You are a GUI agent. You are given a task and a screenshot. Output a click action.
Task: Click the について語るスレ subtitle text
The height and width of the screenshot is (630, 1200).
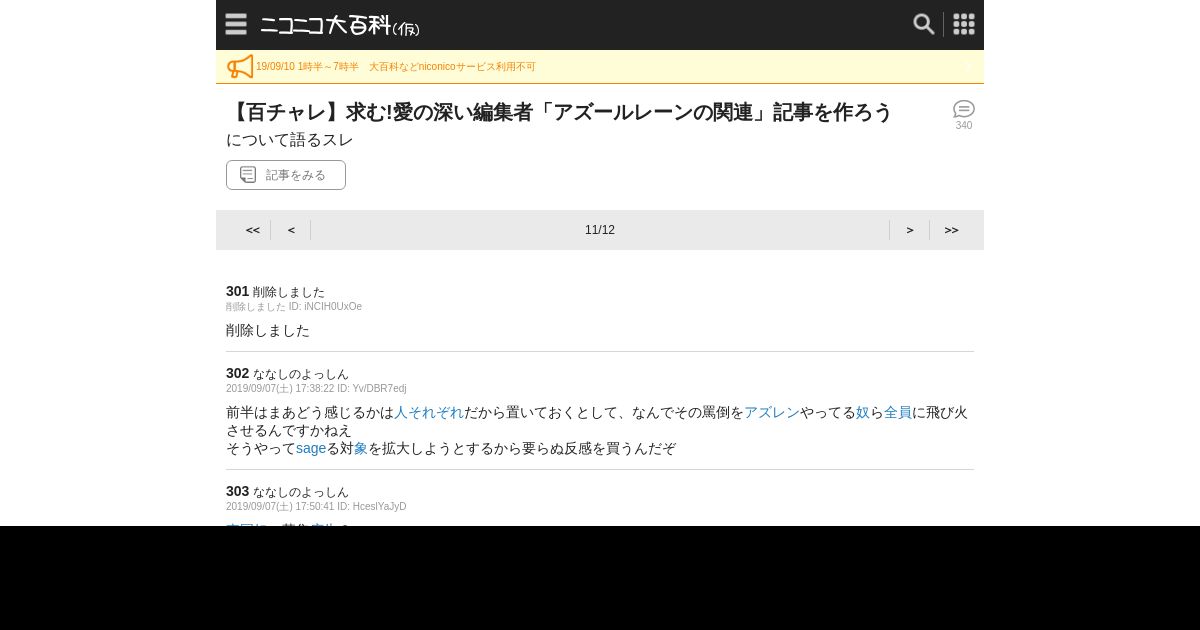pyautogui.click(x=290, y=140)
